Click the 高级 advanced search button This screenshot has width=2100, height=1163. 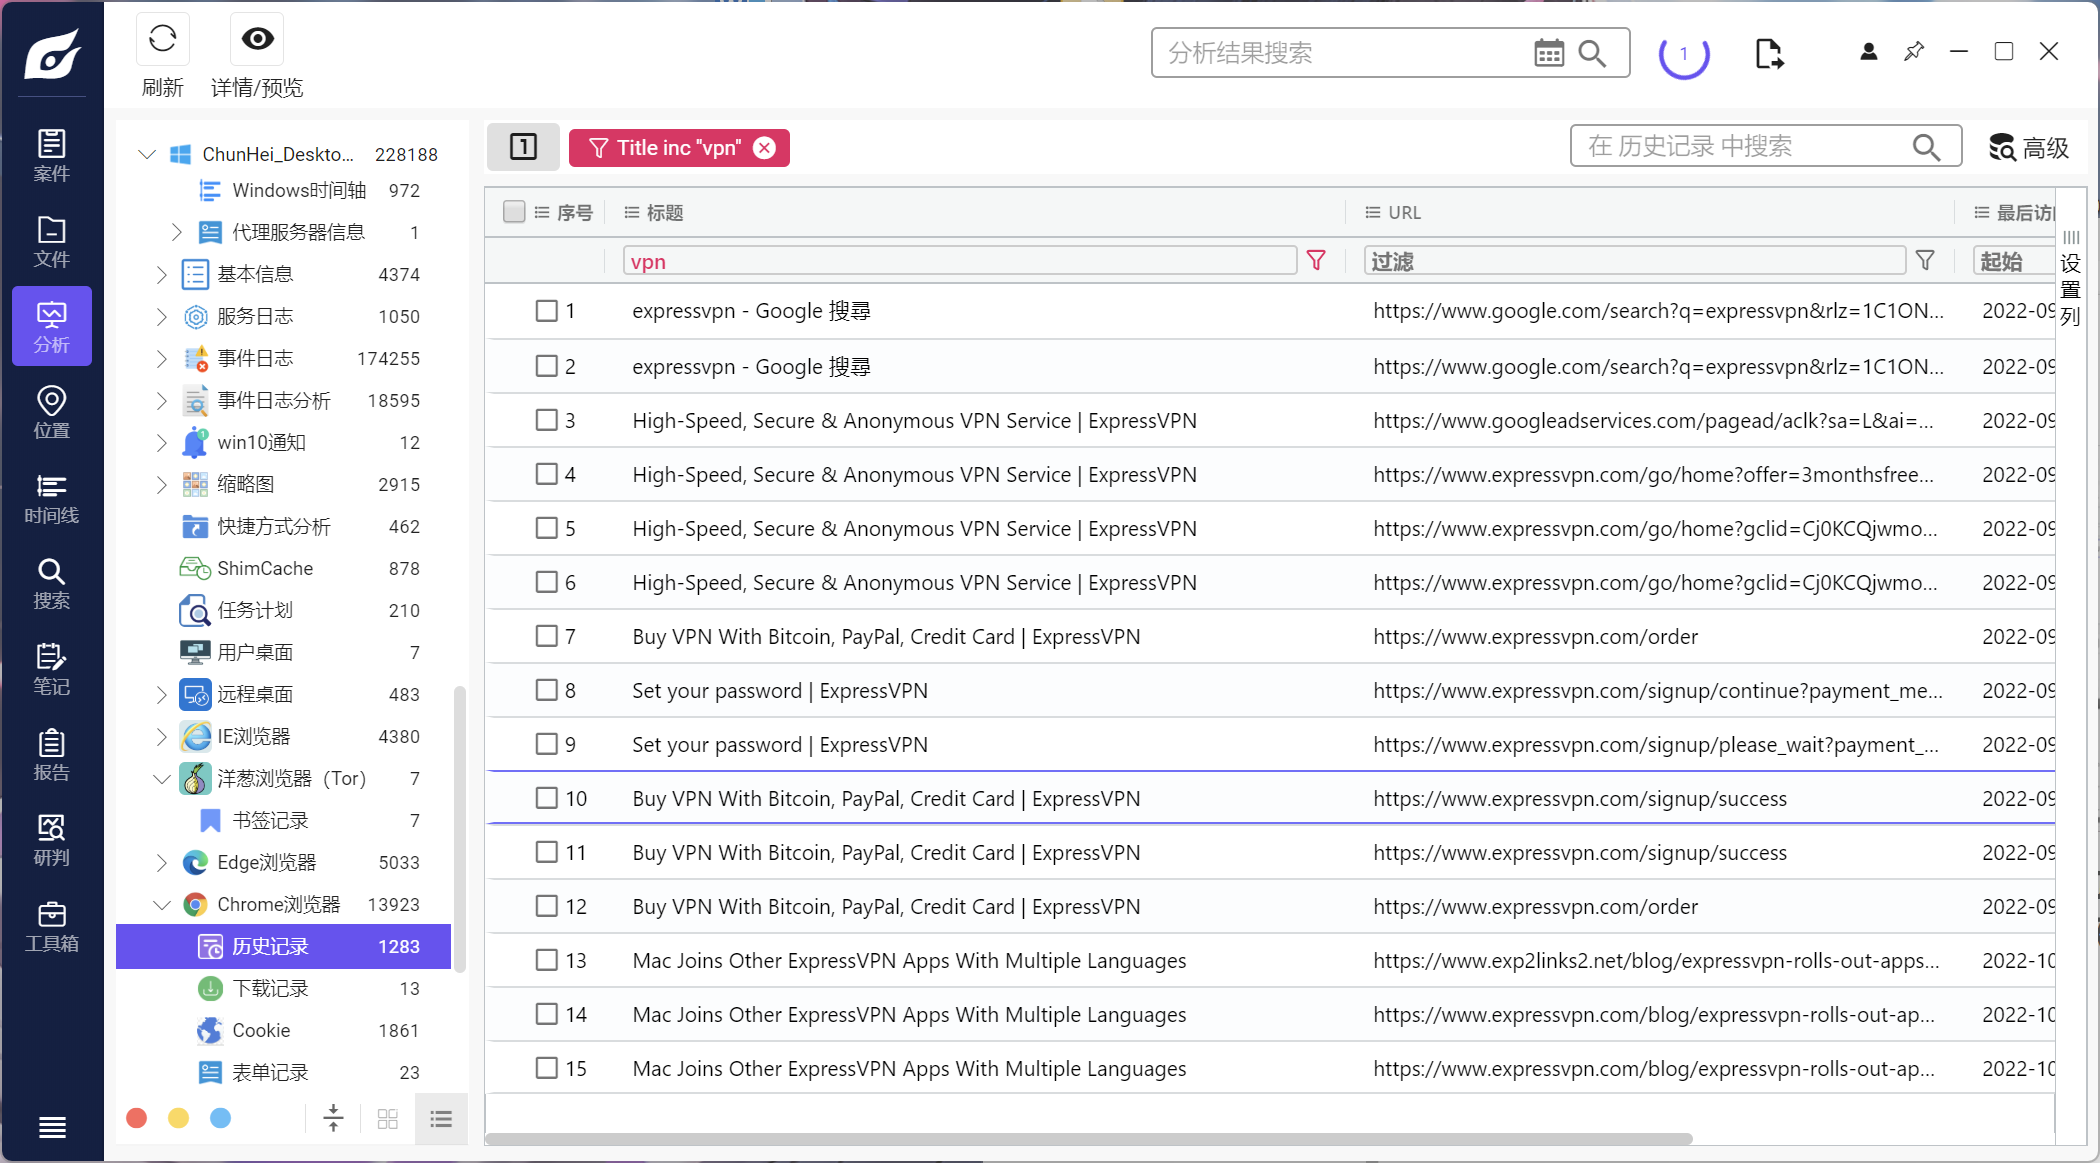(x=2029, y=148)
